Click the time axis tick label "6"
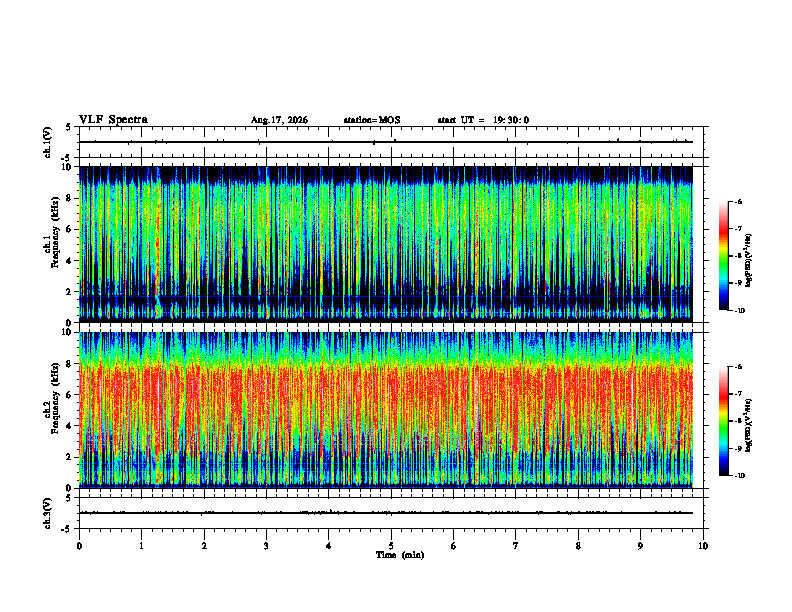792x612 pixels. pyautogui.click(x=454, y=546)
